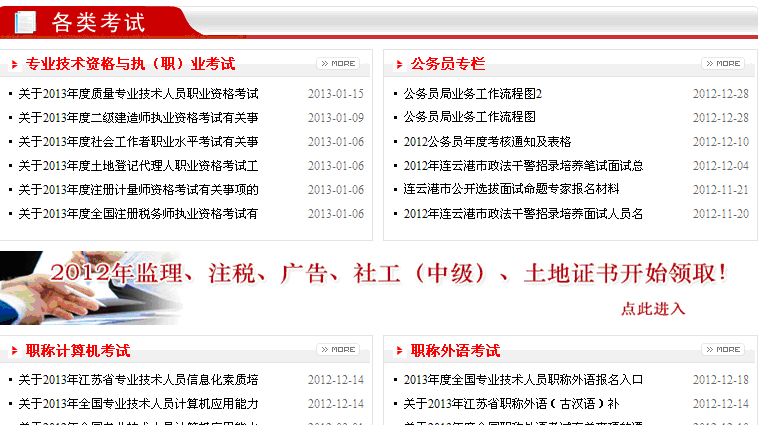Viewport: 759px width, 425px height.
Task: Open MORE for 公务员专栏 section
Action: 721,64
